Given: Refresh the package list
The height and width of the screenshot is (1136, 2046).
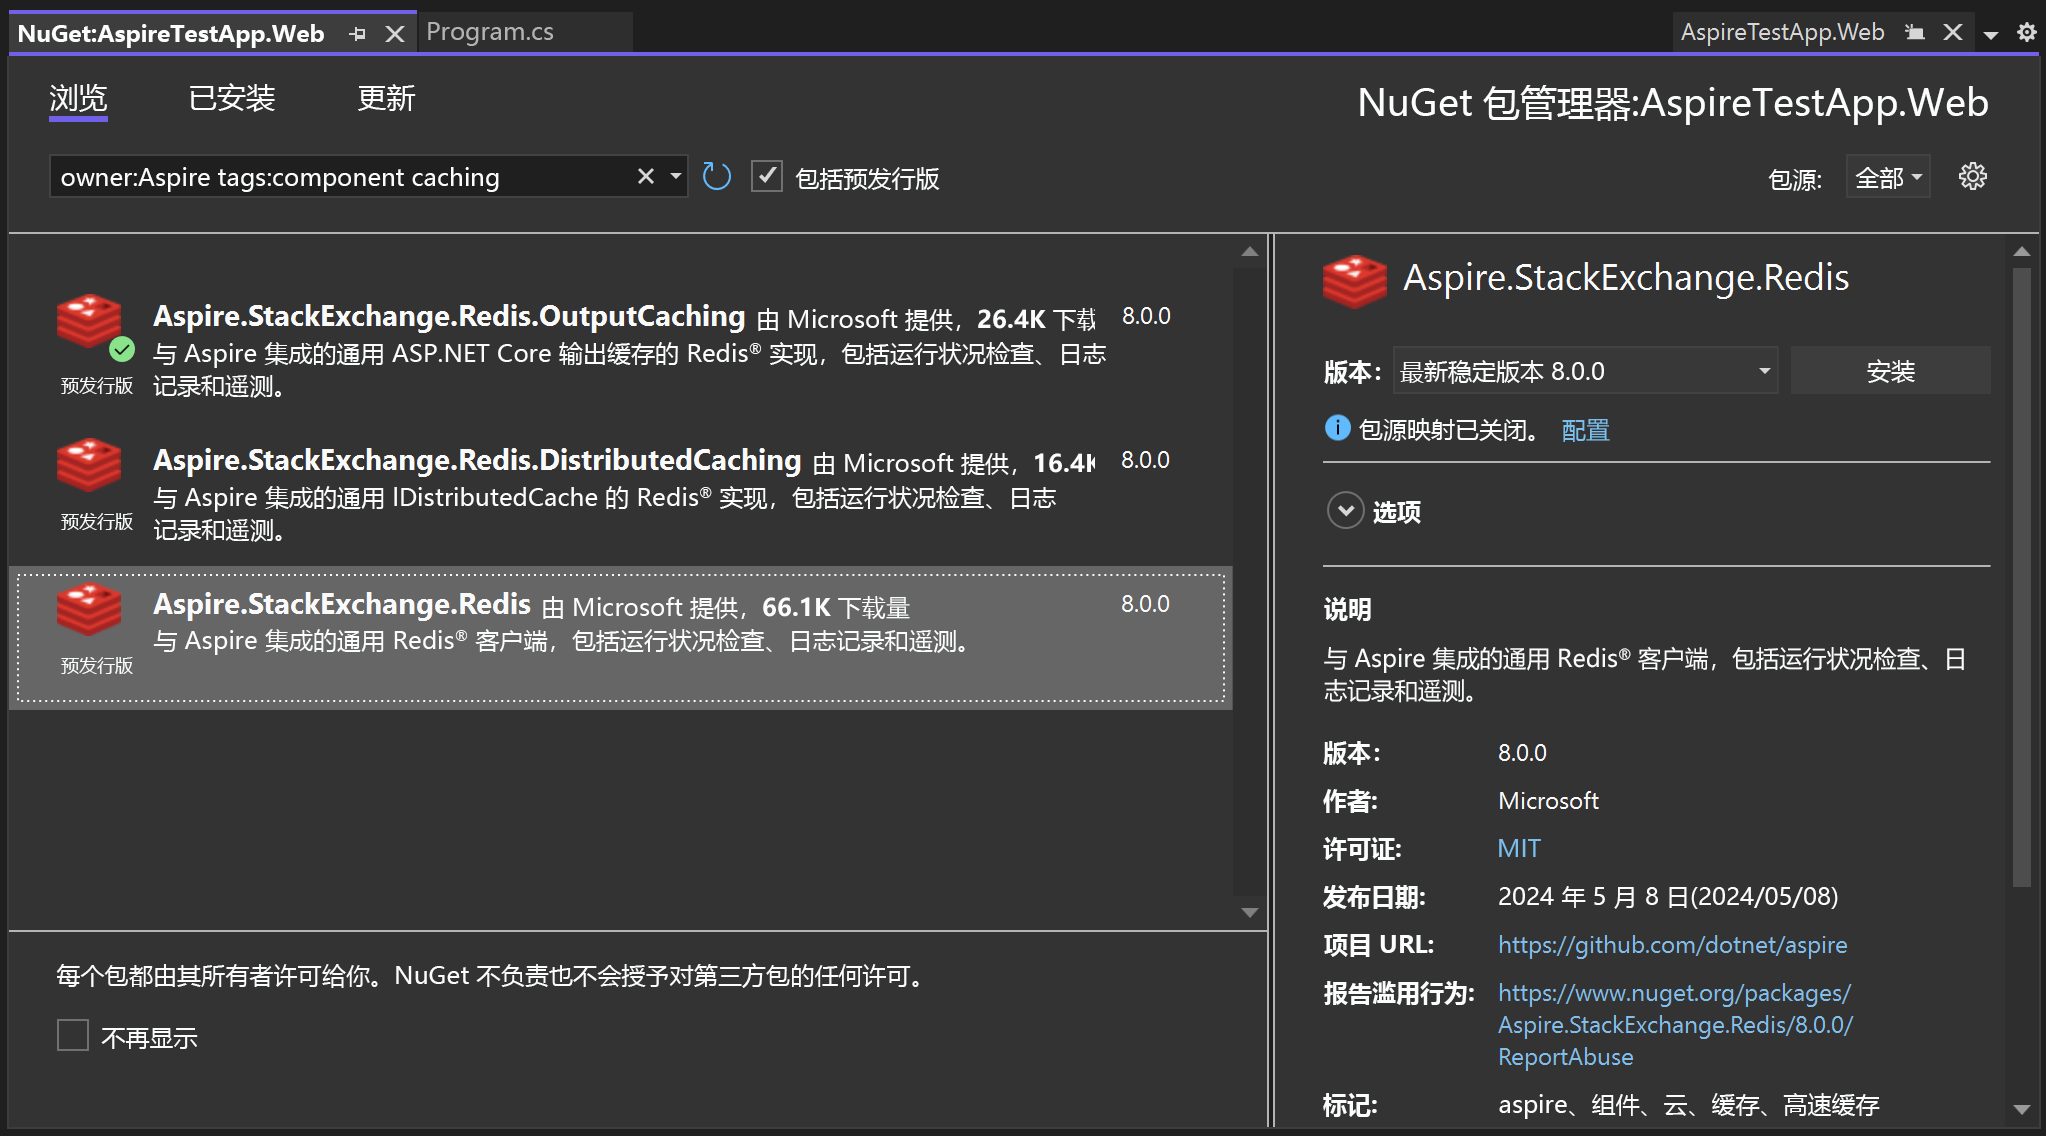Looking at the screenshot, I should 716,177.
